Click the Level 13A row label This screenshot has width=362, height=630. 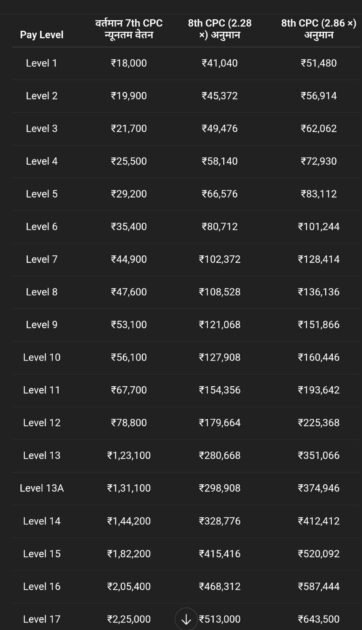(x=42, y=488)
